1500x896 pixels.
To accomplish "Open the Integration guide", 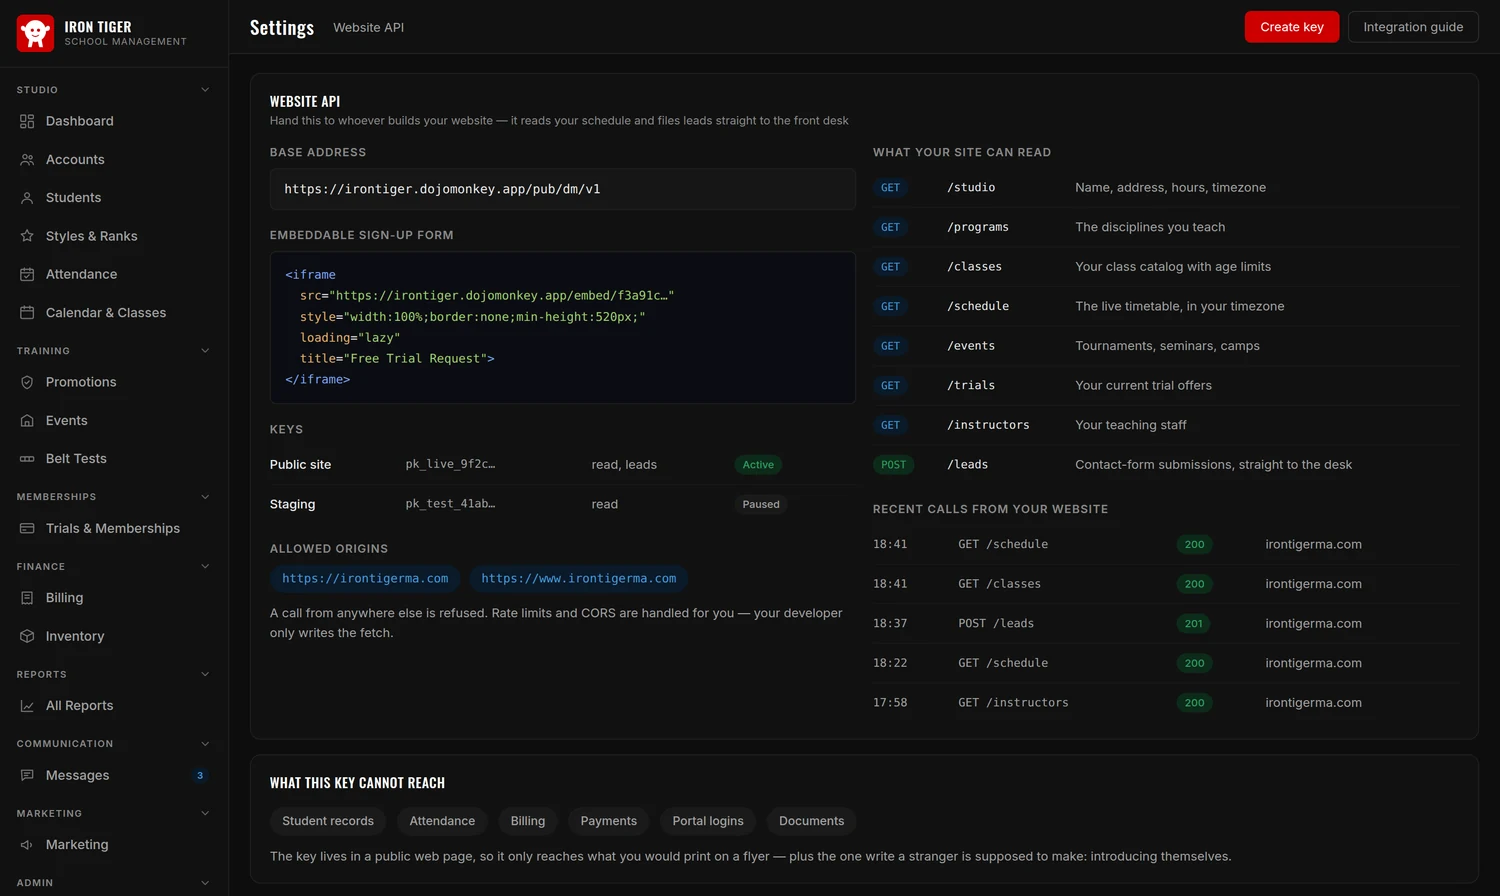I will [x=1413, y=27].
